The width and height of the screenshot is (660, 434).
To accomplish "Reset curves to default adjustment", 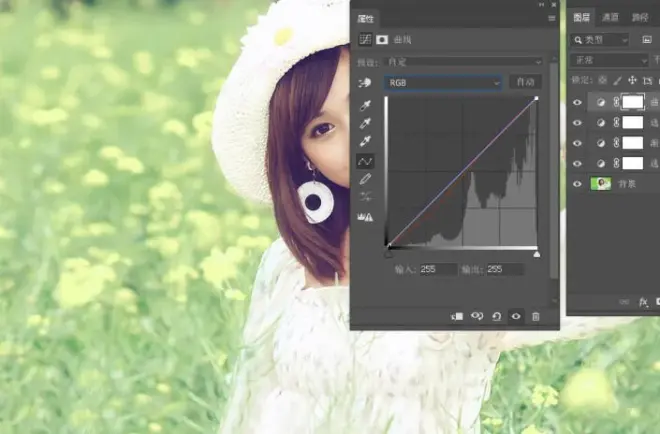I will click(x=496, y=316).
